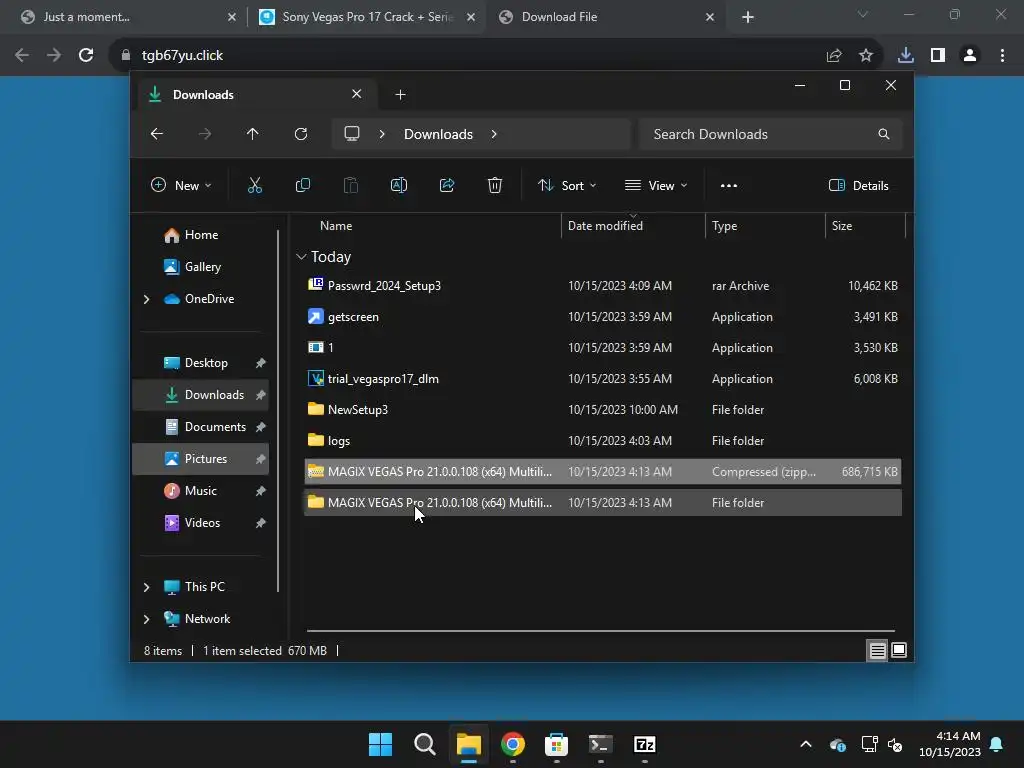Open new Chrome tab
1024x768 pixels.
coord(748,18)
